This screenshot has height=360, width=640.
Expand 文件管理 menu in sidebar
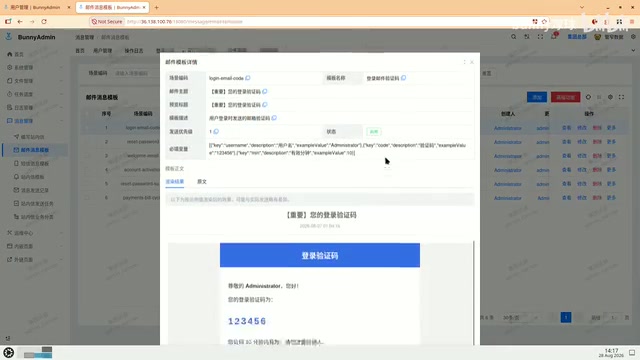35,81
